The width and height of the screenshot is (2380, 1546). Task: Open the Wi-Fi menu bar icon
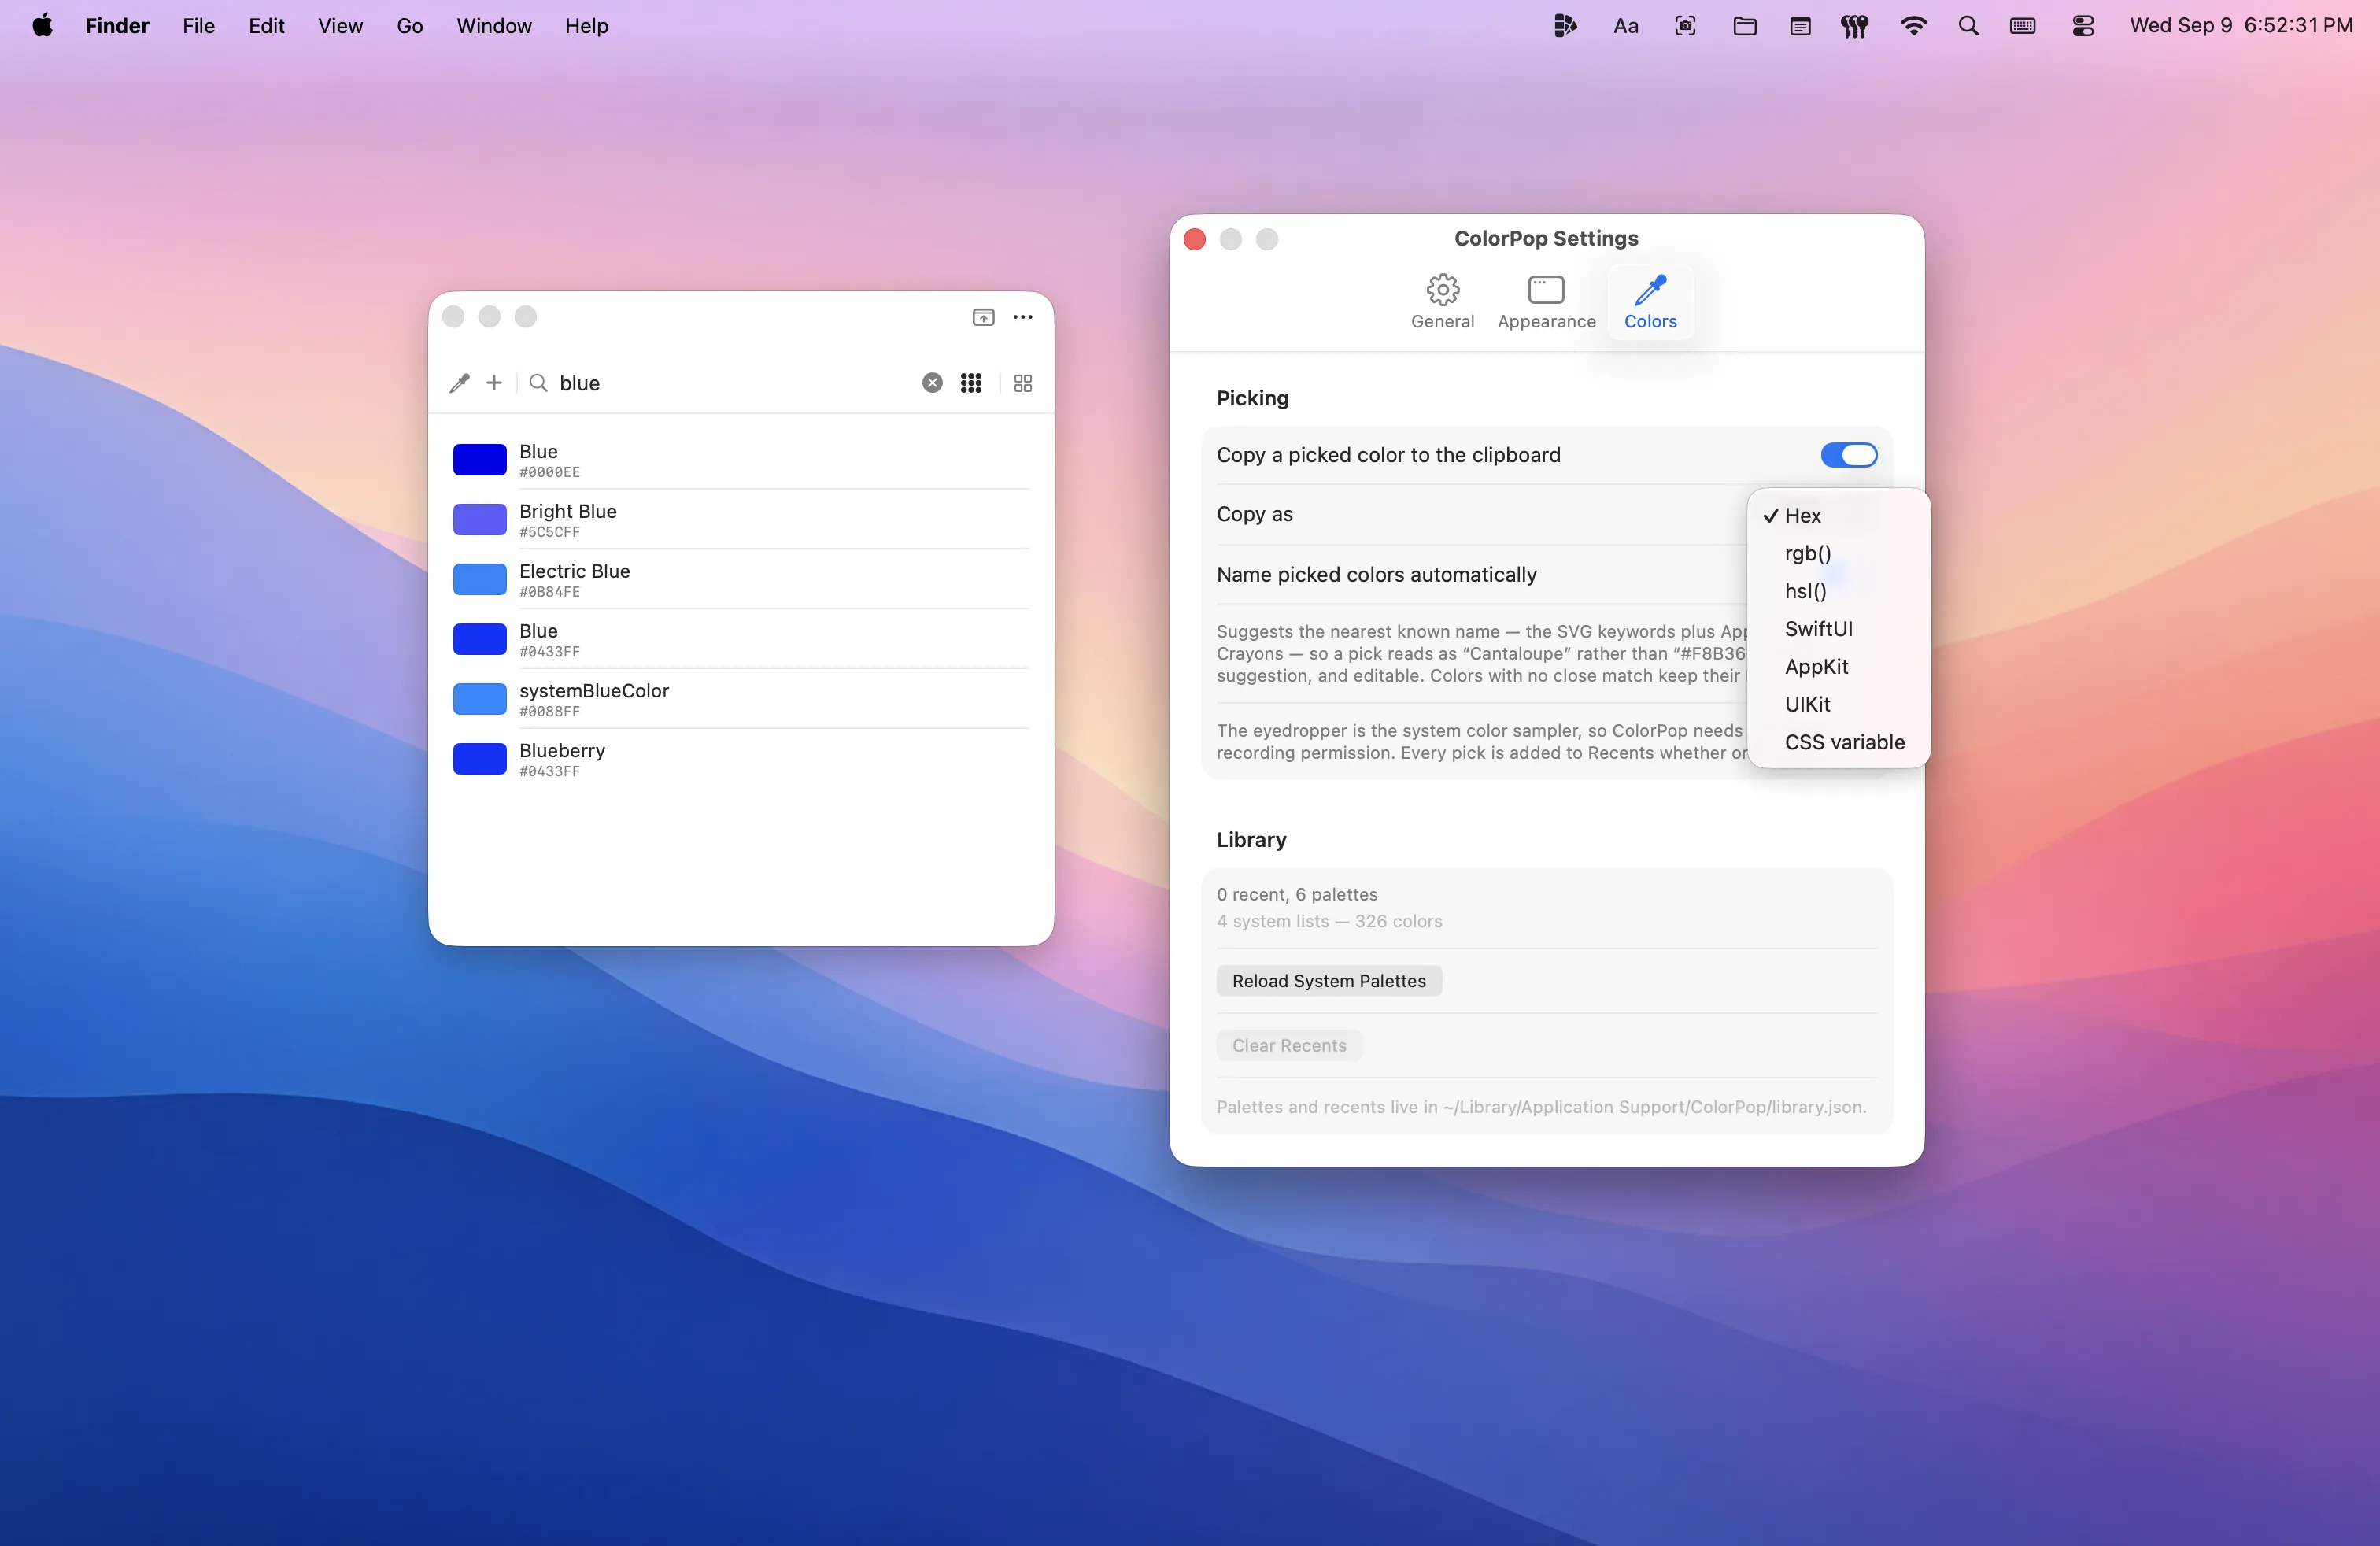[1913, 26]
